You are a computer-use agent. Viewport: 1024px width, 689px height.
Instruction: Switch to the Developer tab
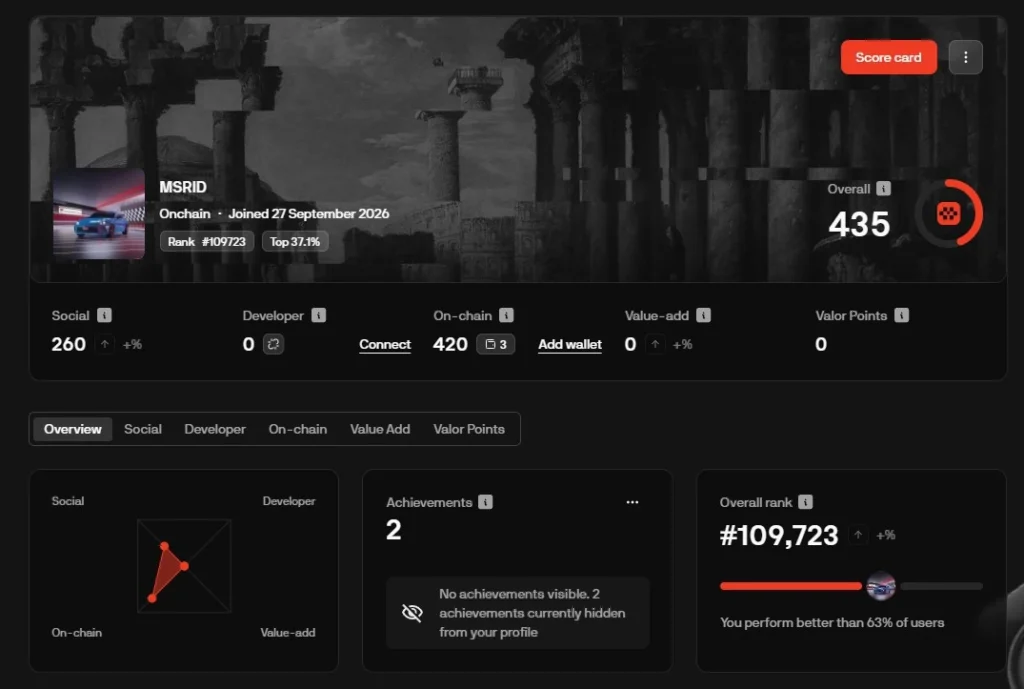[215, 429]
